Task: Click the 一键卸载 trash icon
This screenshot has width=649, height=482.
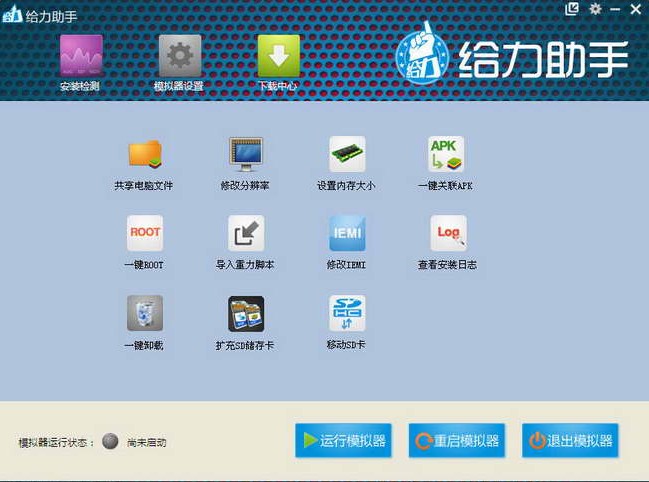Action: pos(144,313)
